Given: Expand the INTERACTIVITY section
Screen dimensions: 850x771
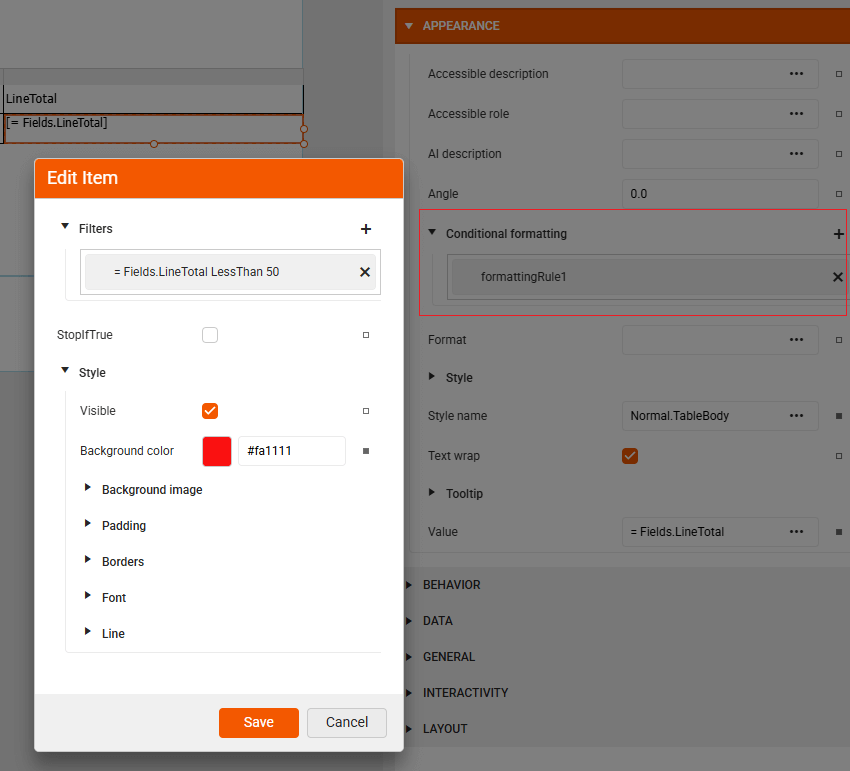Looking at the screenshot, I should (409, 693).
